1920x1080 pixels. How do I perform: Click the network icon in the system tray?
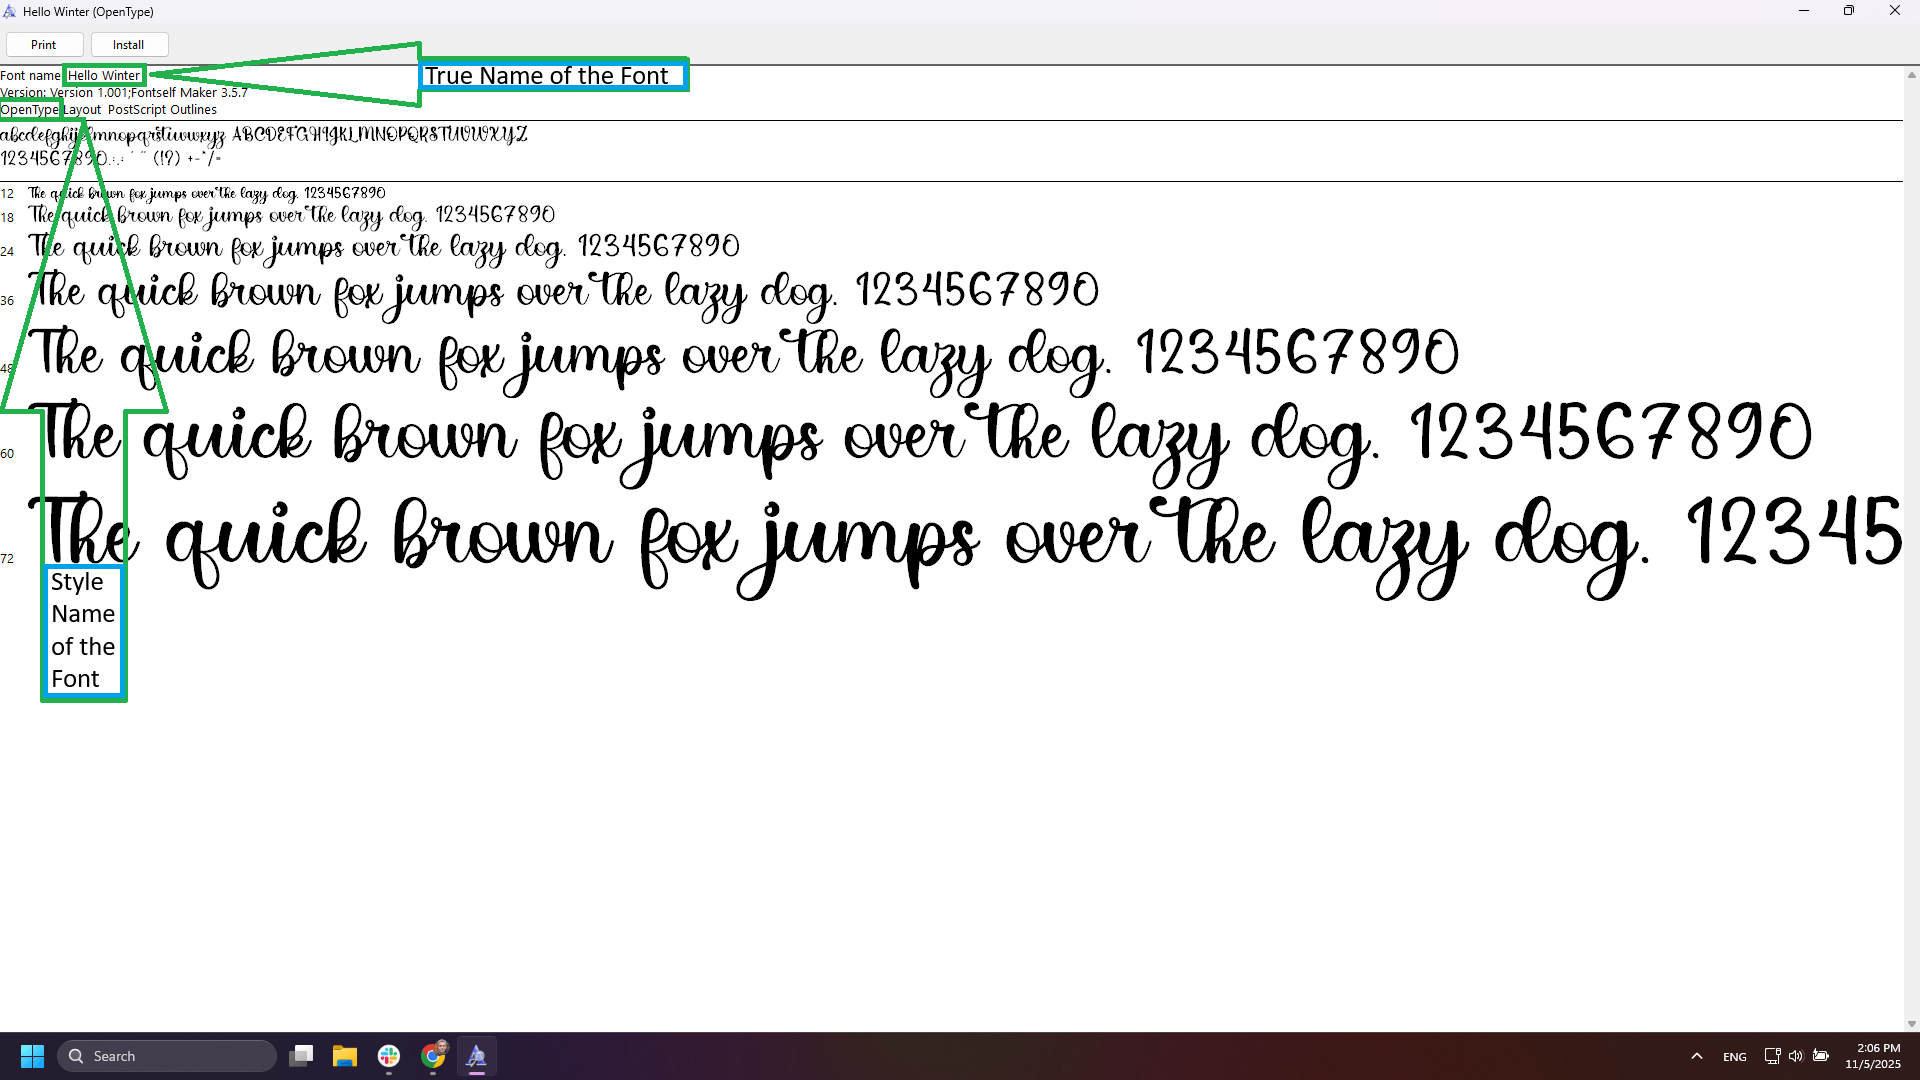pyautogui.click(x=1771, y=1055)
